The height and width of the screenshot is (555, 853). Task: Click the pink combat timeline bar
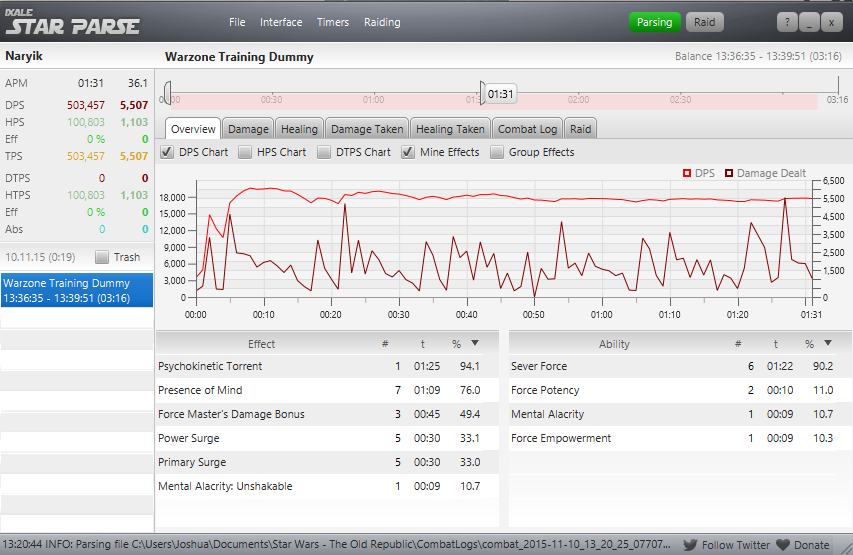pyautogui.click(x=494, y=101)
